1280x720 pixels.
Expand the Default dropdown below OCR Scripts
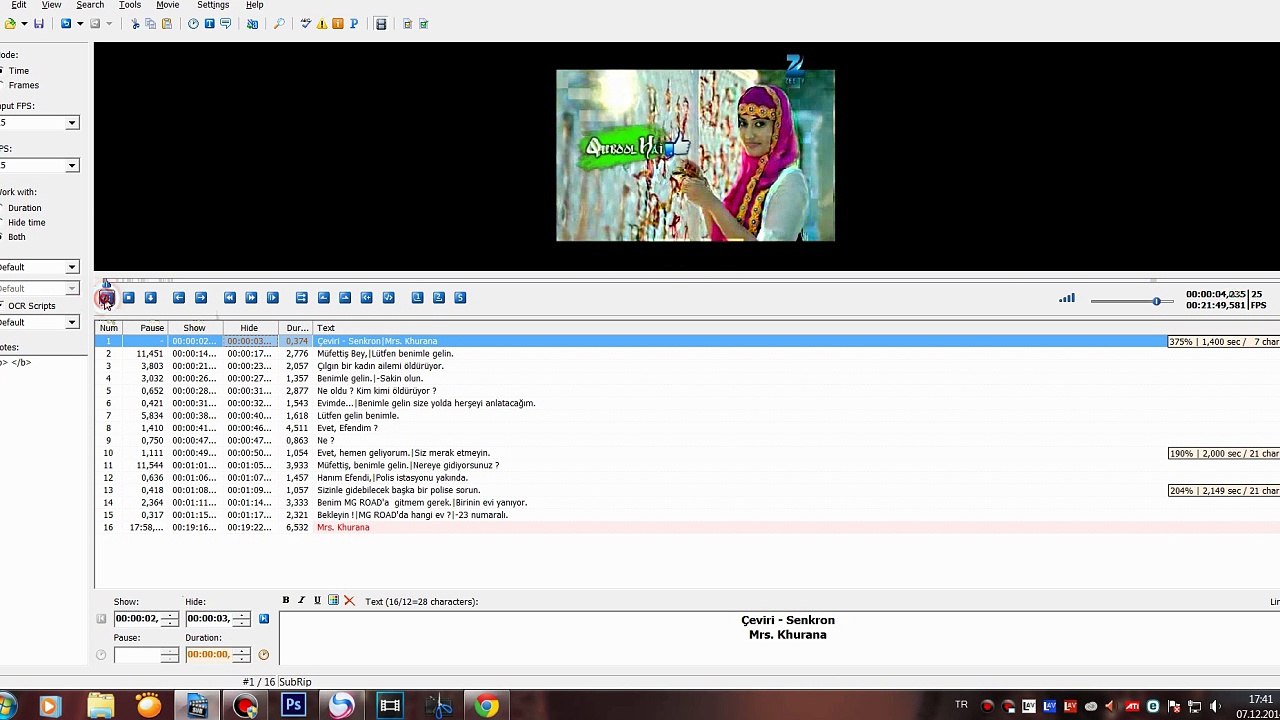[x=71, y=323]
